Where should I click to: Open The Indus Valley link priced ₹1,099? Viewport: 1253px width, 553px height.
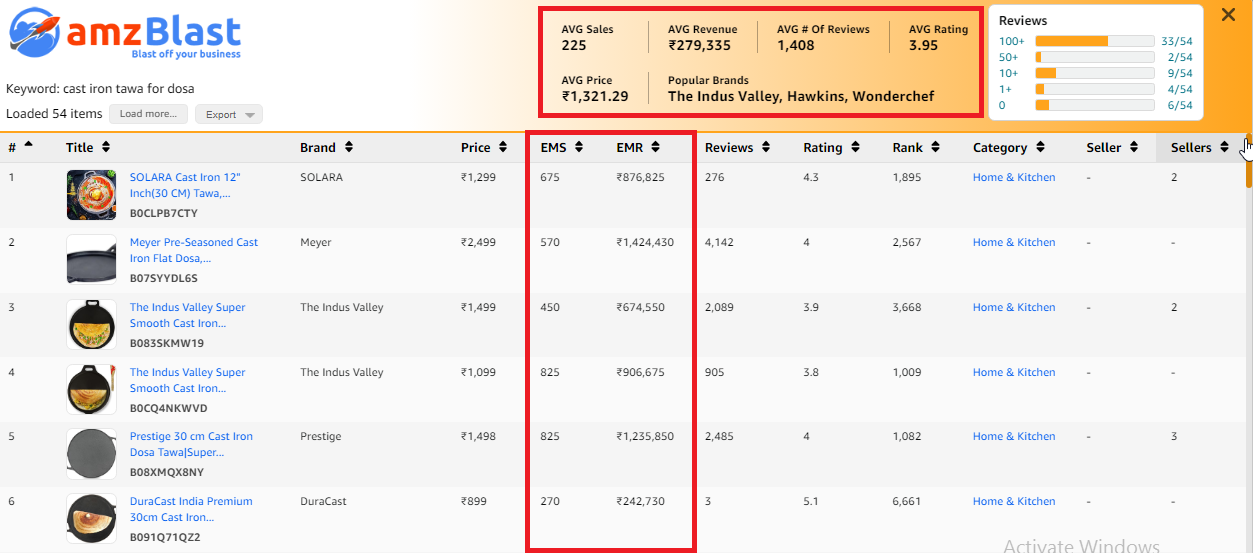187,380
